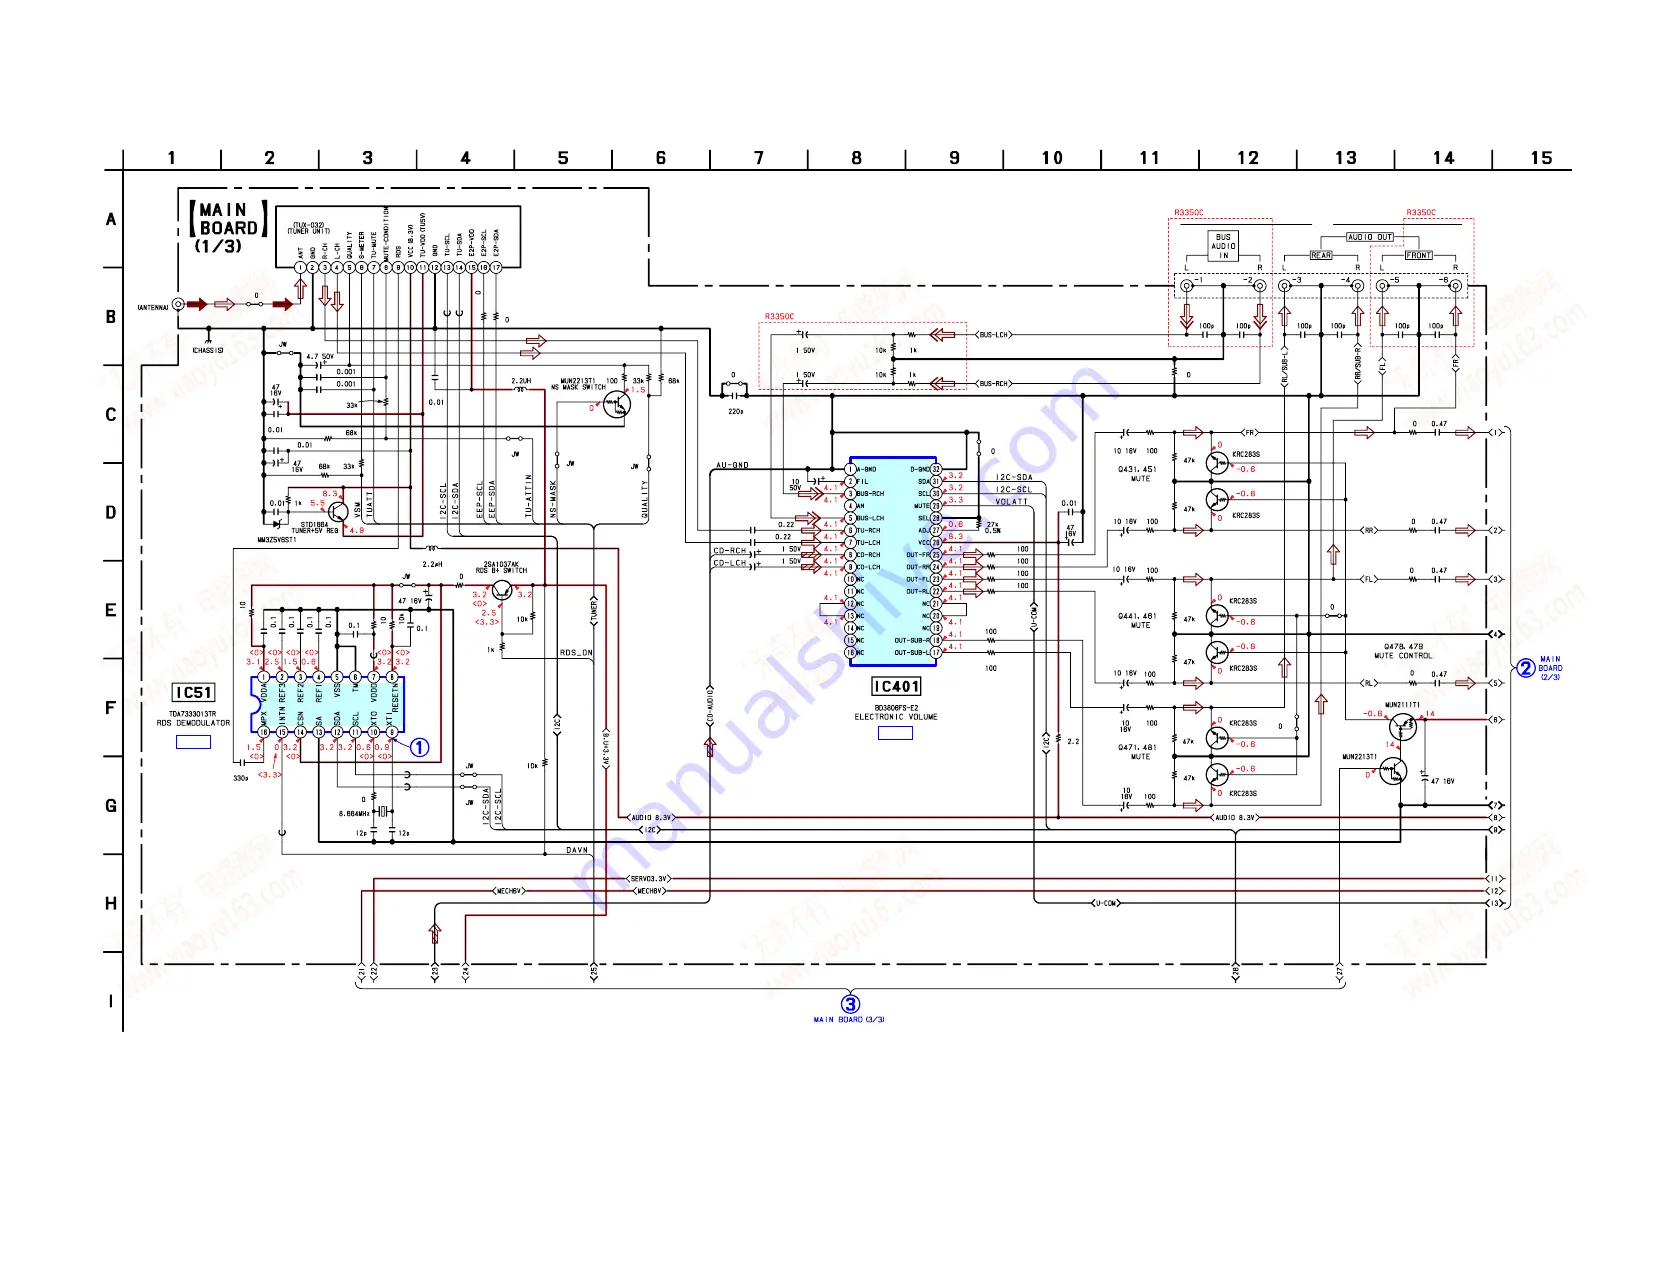Click the (TUX-032) TUNER UNIT label
Screen dimensions: 1680x1263
click(308, 228)
